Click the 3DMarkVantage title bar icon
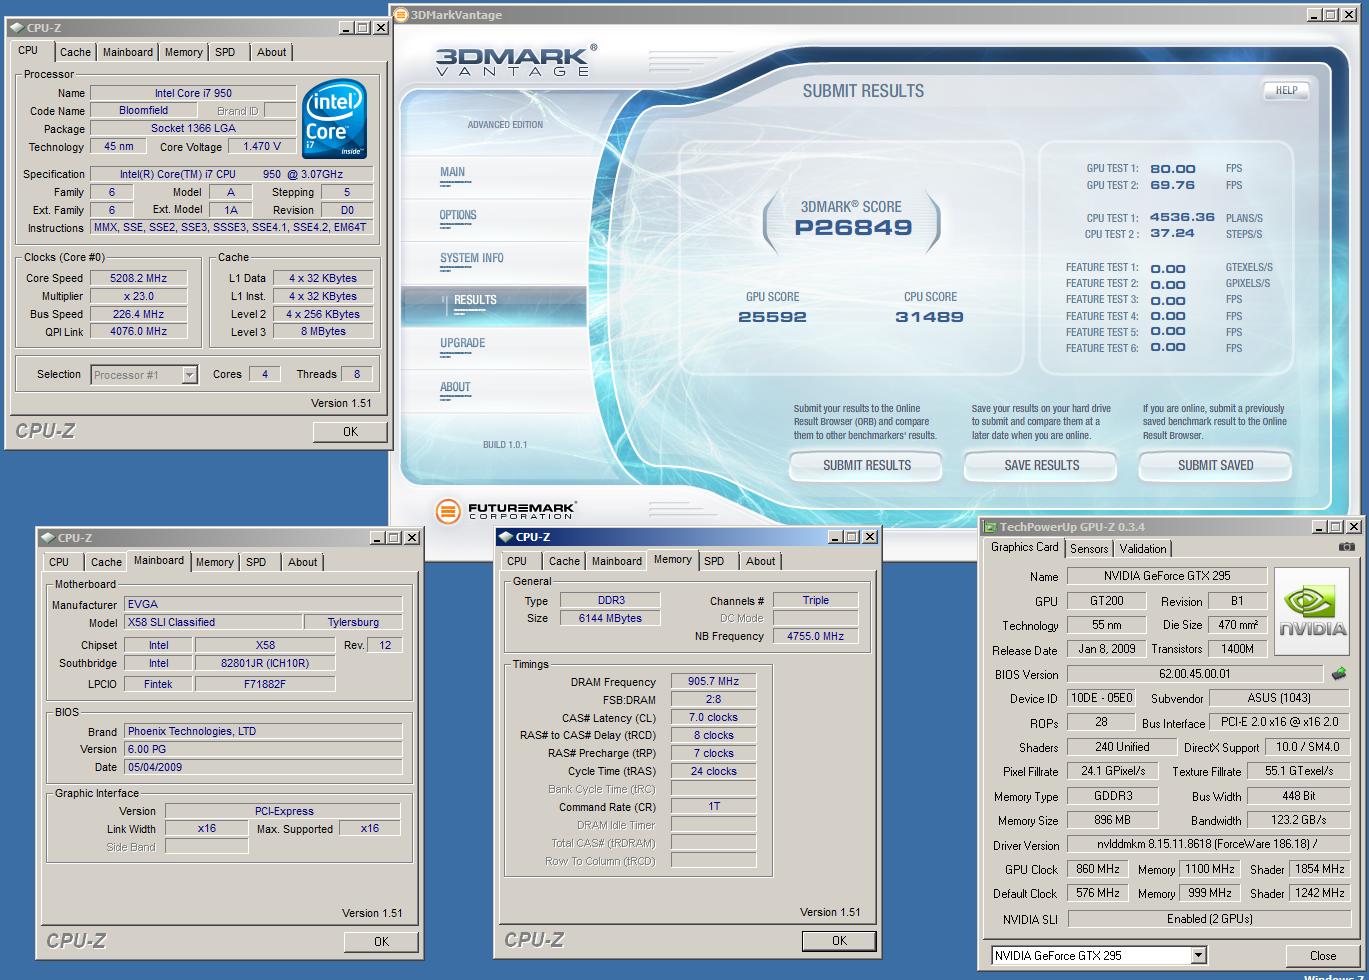This screenshot has width=1369, height=980. tap(401, 15)
